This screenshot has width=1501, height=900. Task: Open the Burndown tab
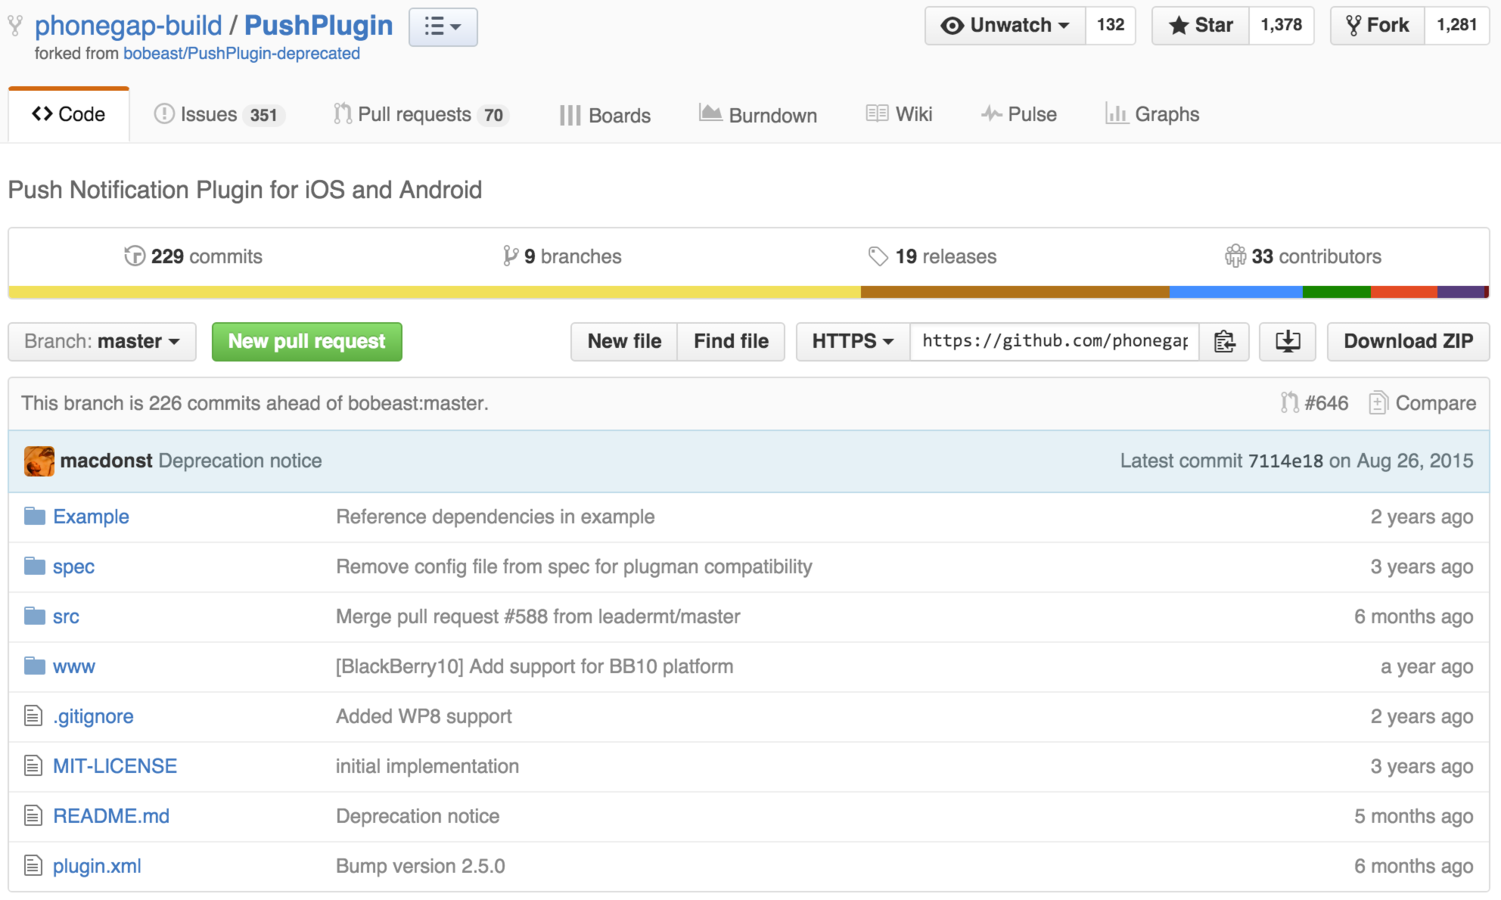758,115
